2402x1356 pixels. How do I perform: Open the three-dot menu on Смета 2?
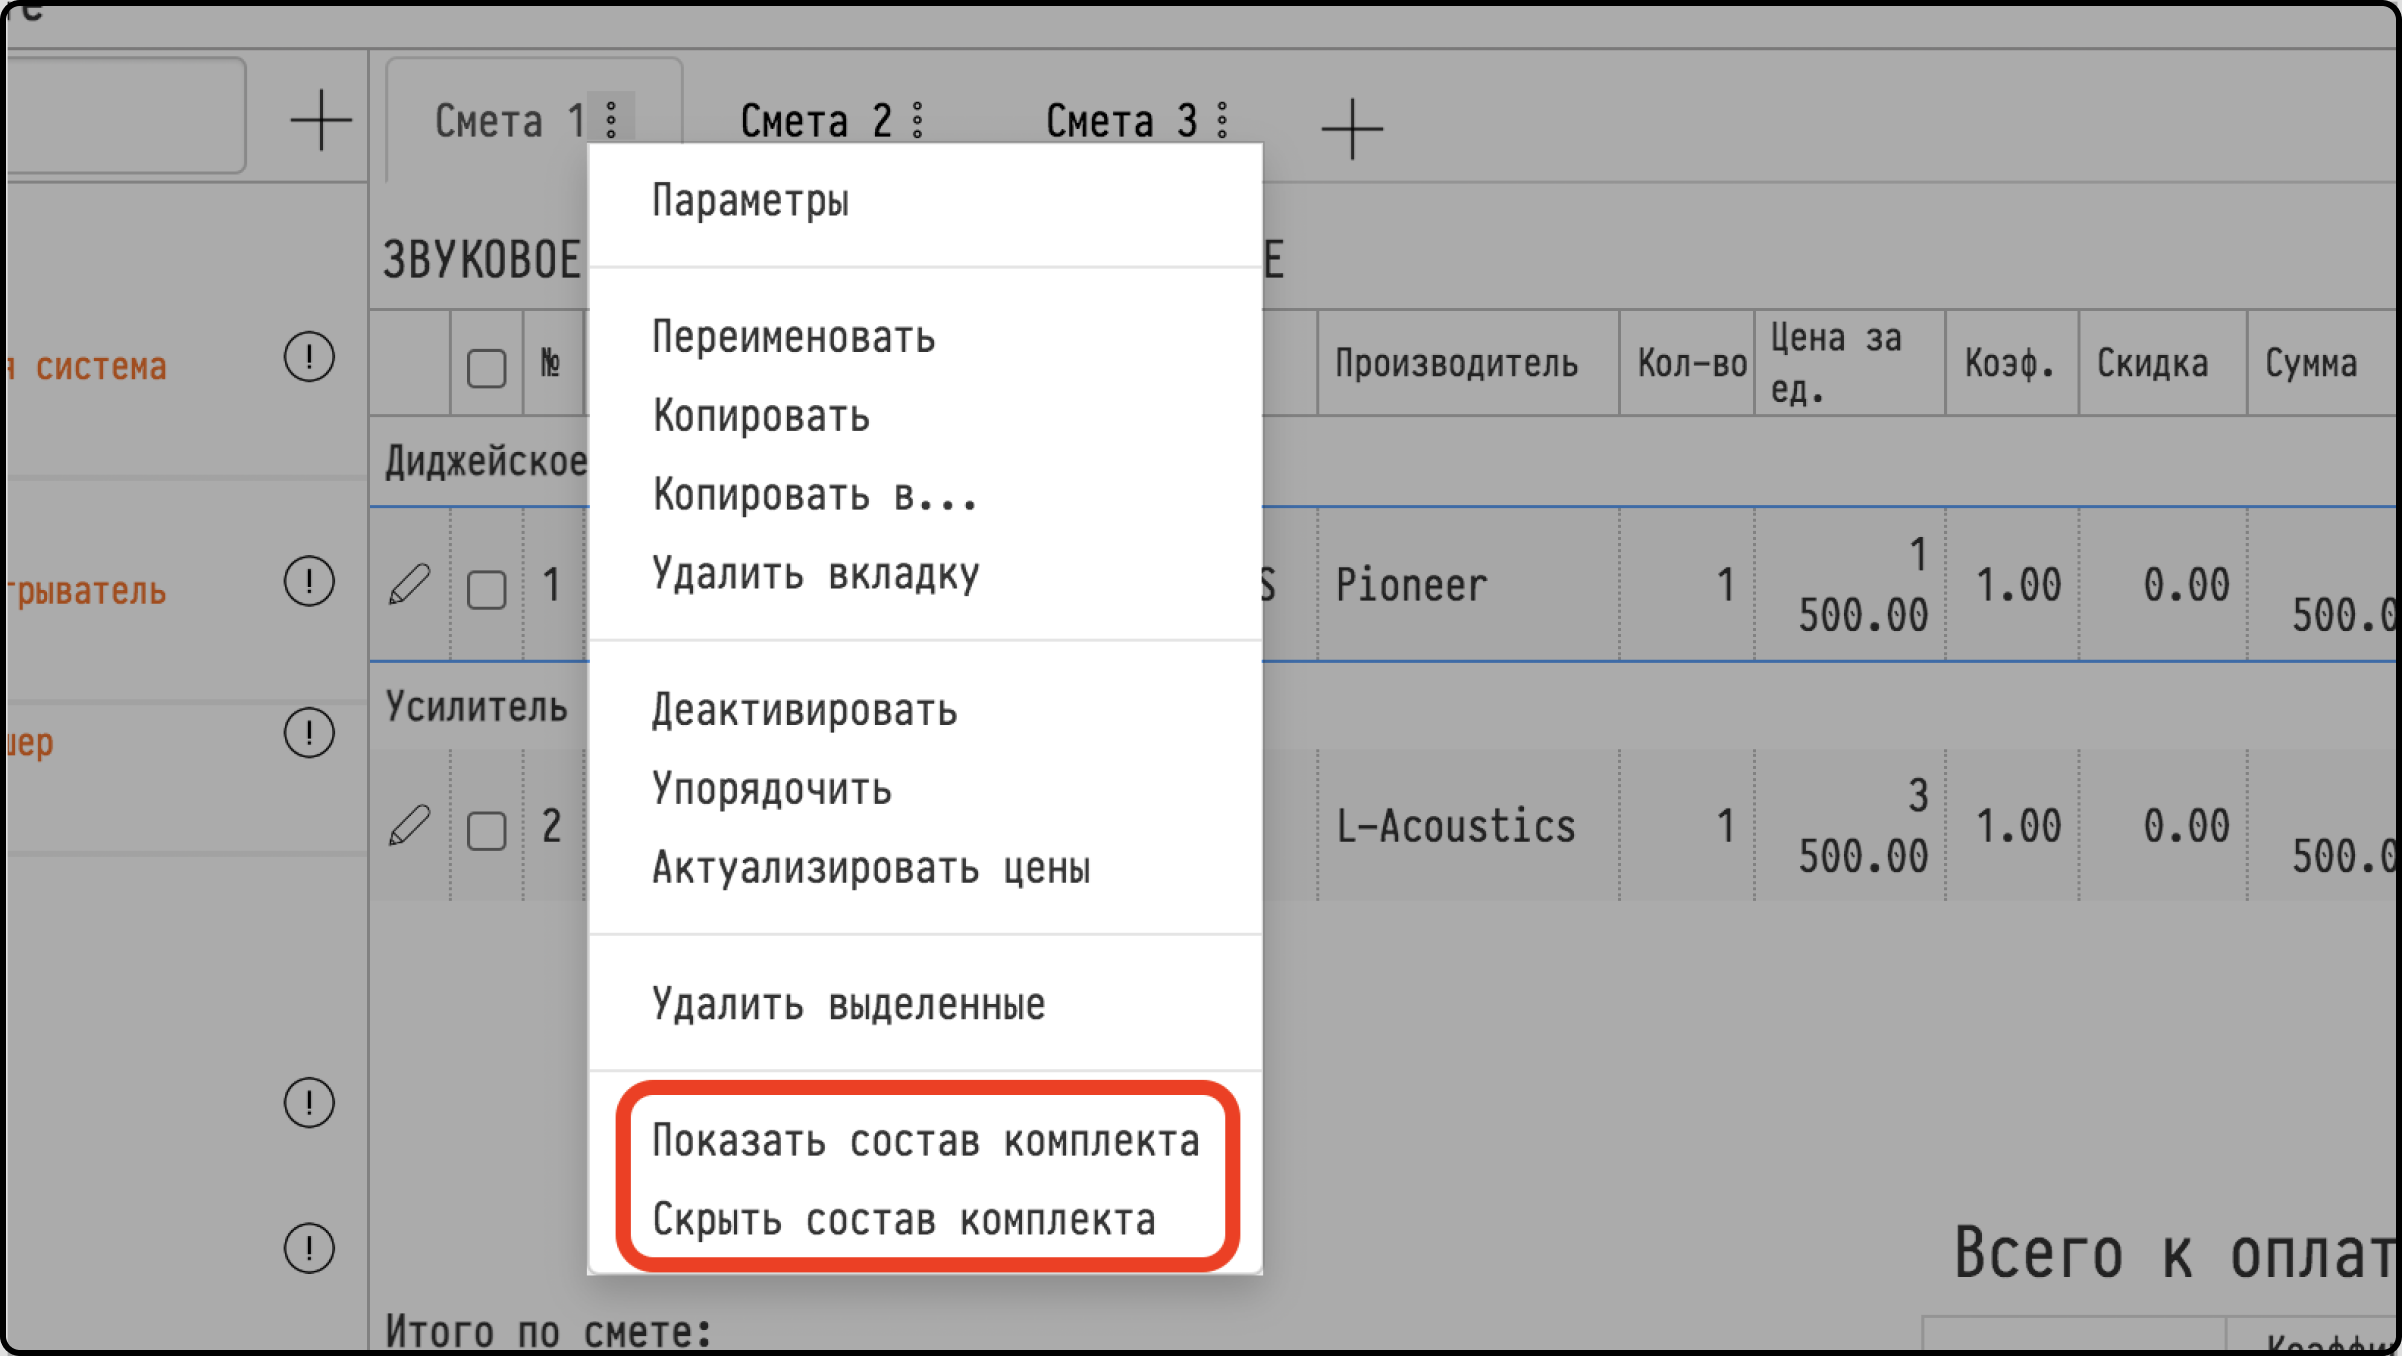pos(918,121)
